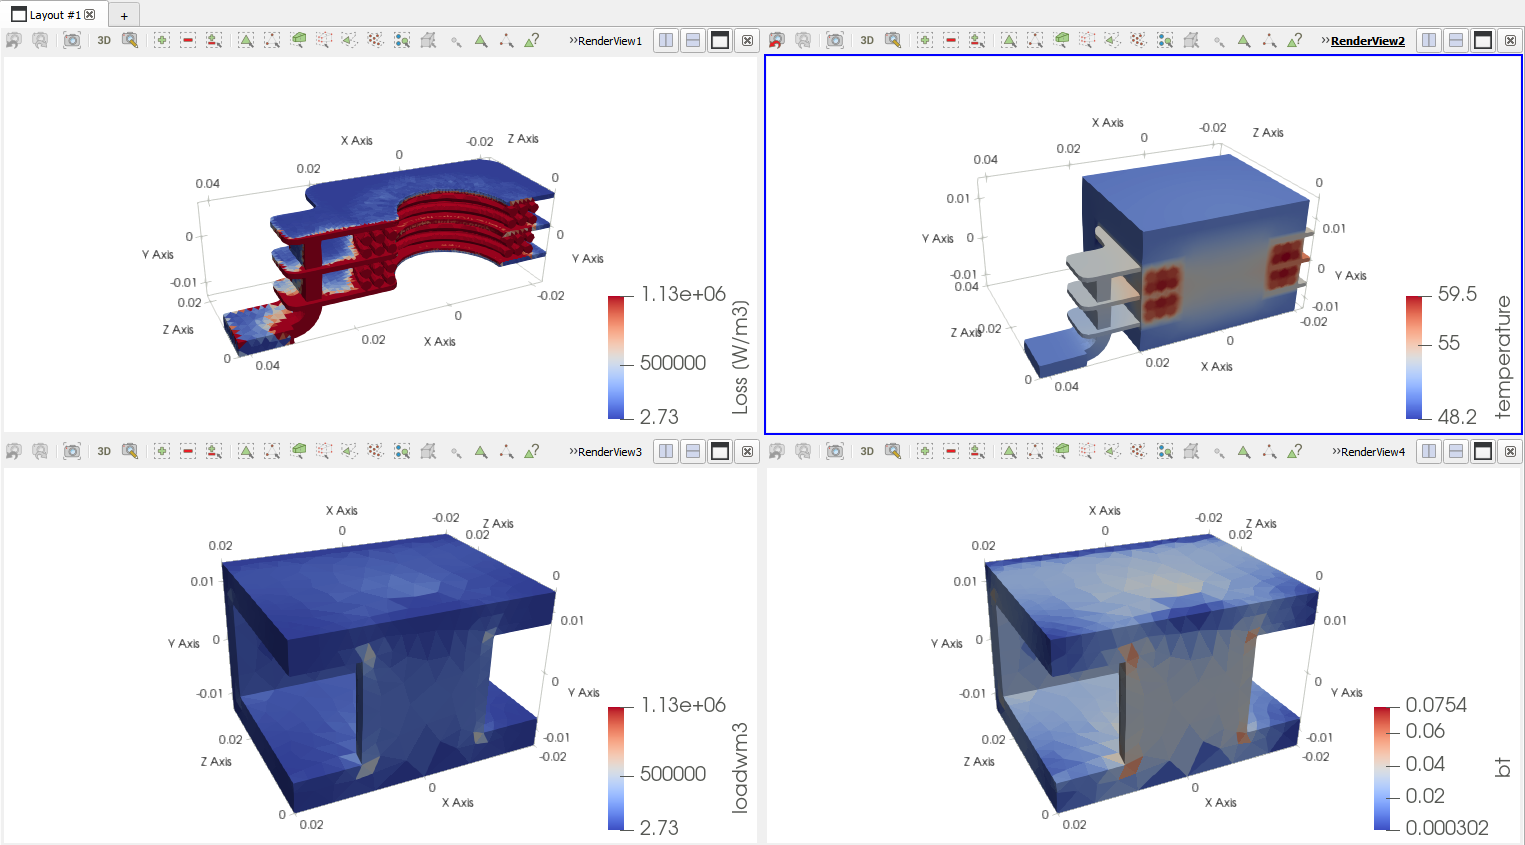Close the Layout #1 tab

(90, 15)
